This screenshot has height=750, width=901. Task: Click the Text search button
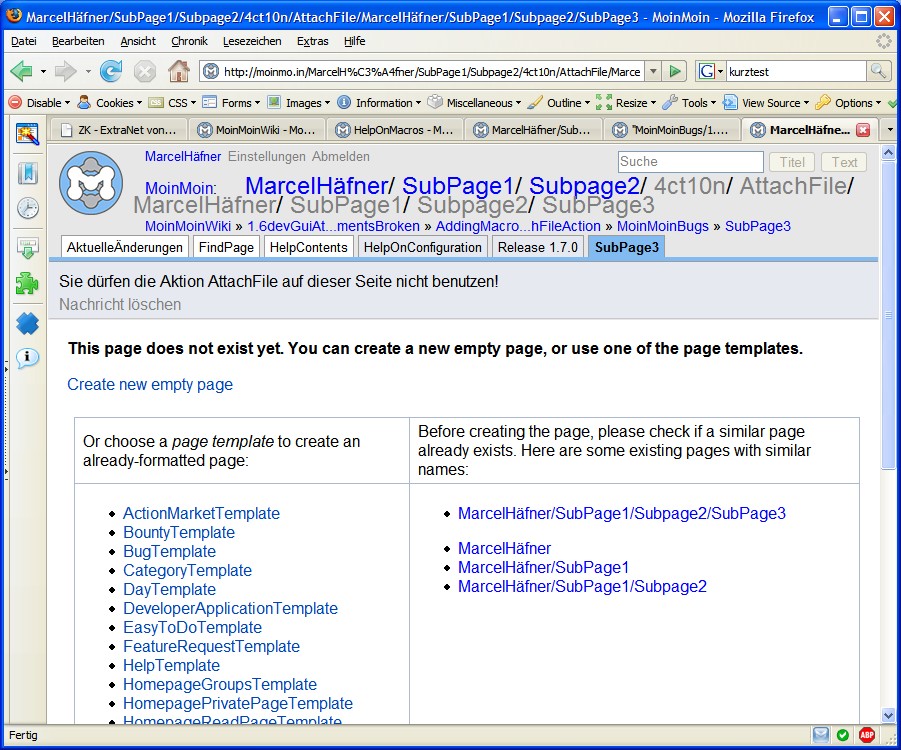tap(844, 162)
